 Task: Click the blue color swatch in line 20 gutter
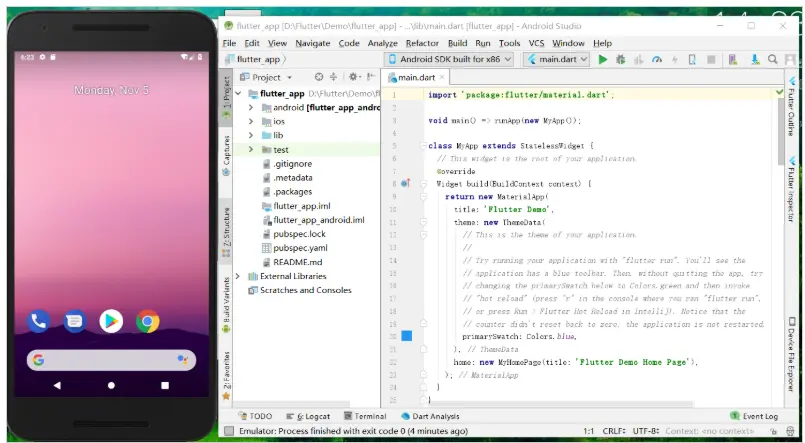tap(407, 336)
